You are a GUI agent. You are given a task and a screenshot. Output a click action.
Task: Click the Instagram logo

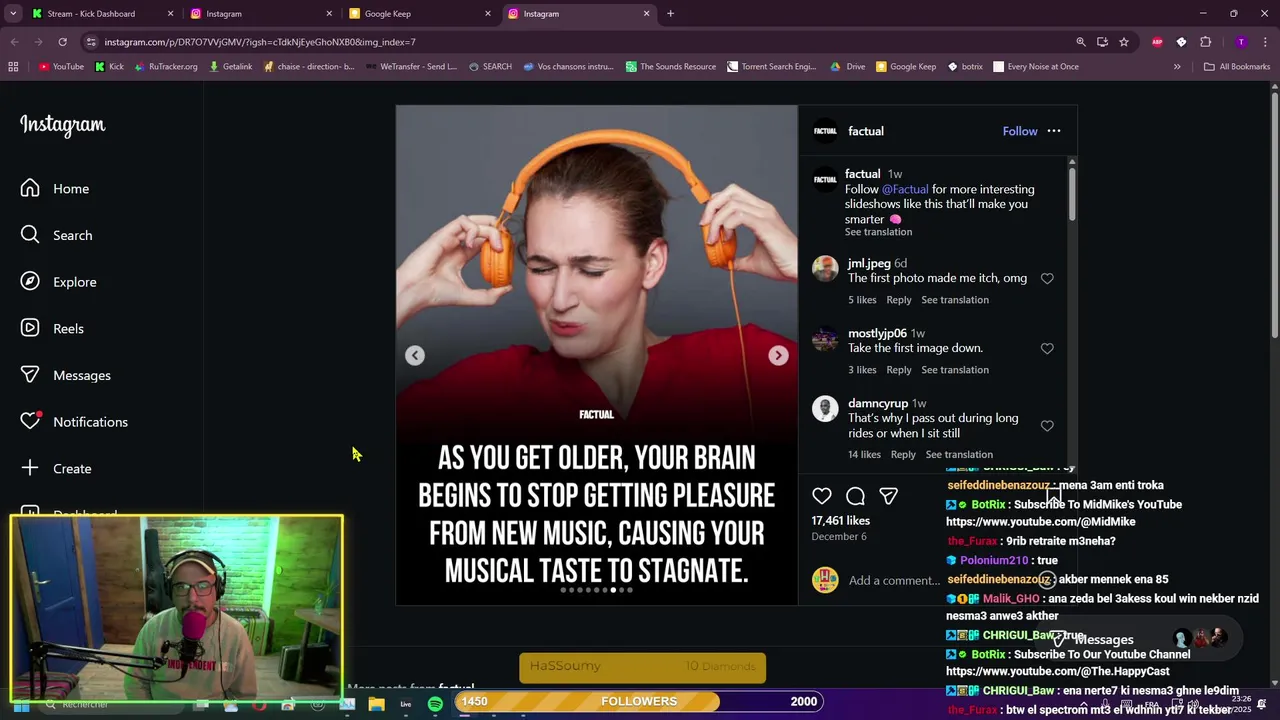(62, 125)
